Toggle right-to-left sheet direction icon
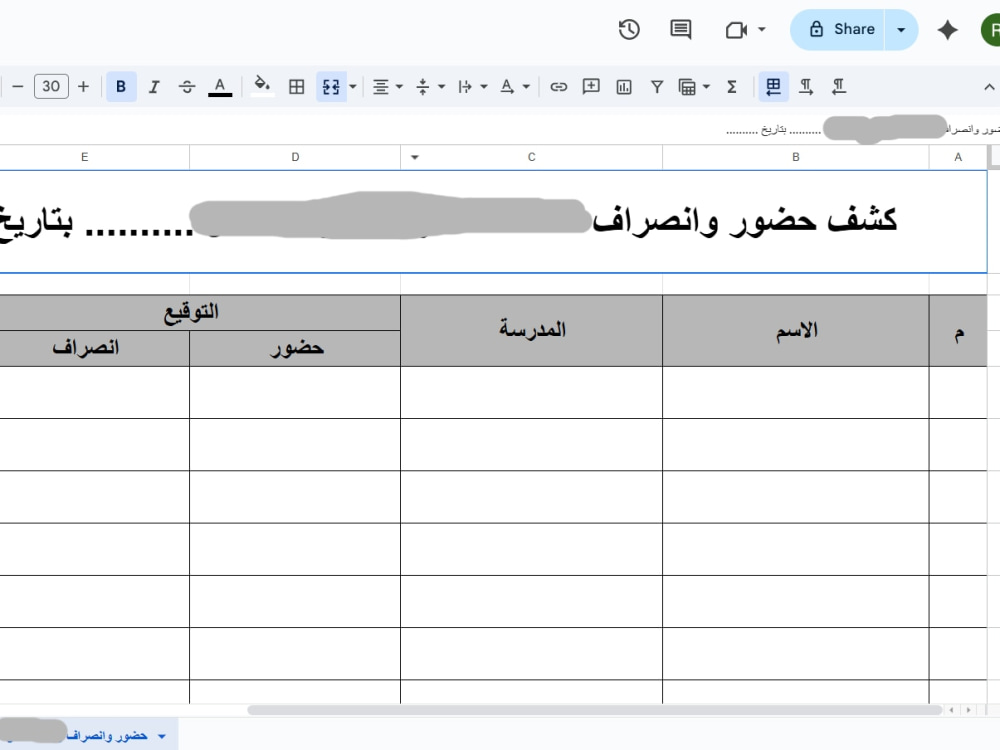The width and height of the screenshot is (1000, 750). click(773, 86)
